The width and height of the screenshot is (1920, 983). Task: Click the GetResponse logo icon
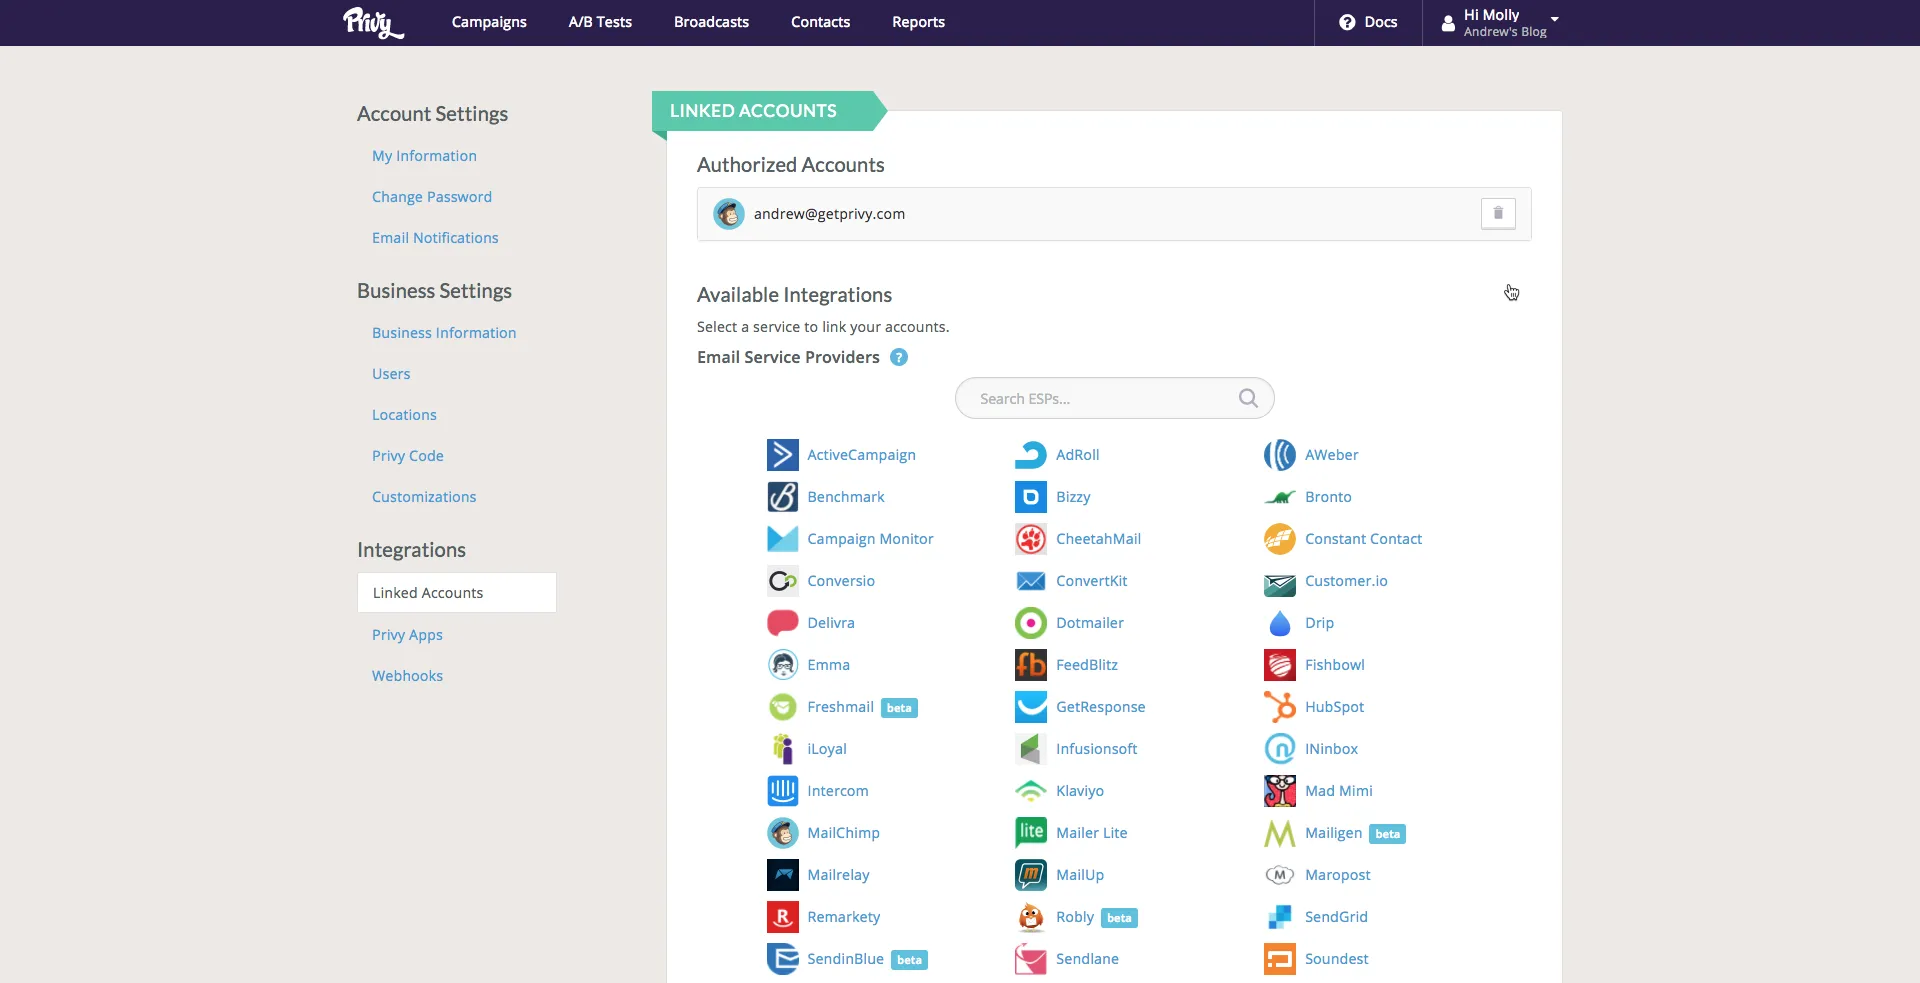(x=1030, y=707)
